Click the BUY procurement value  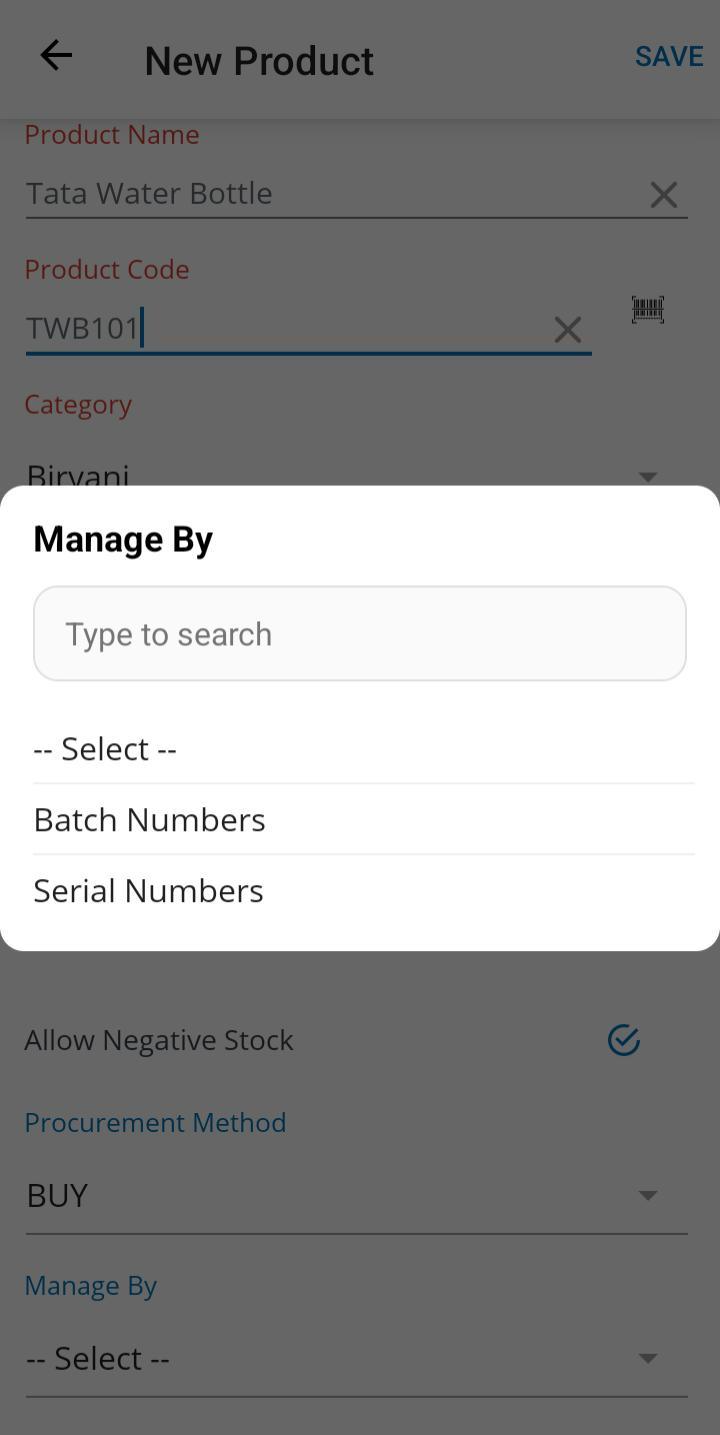[58, 1195]
